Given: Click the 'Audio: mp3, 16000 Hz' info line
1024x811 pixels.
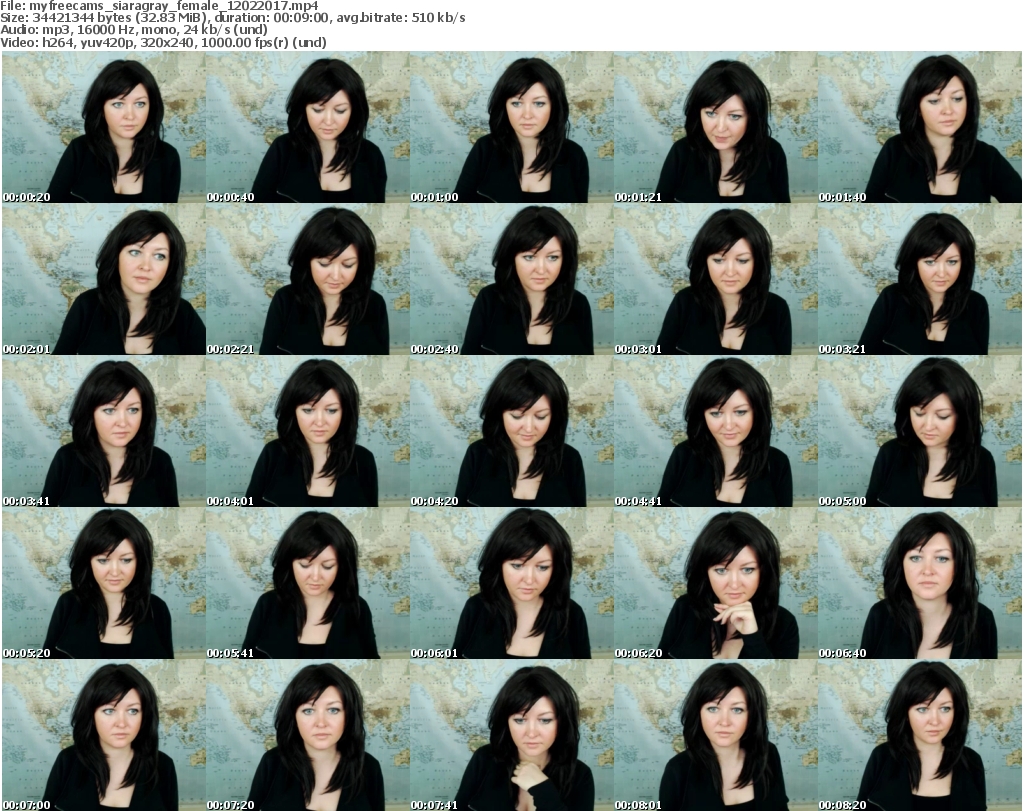Looking at the screenshot, I should [x=134, y=30].
